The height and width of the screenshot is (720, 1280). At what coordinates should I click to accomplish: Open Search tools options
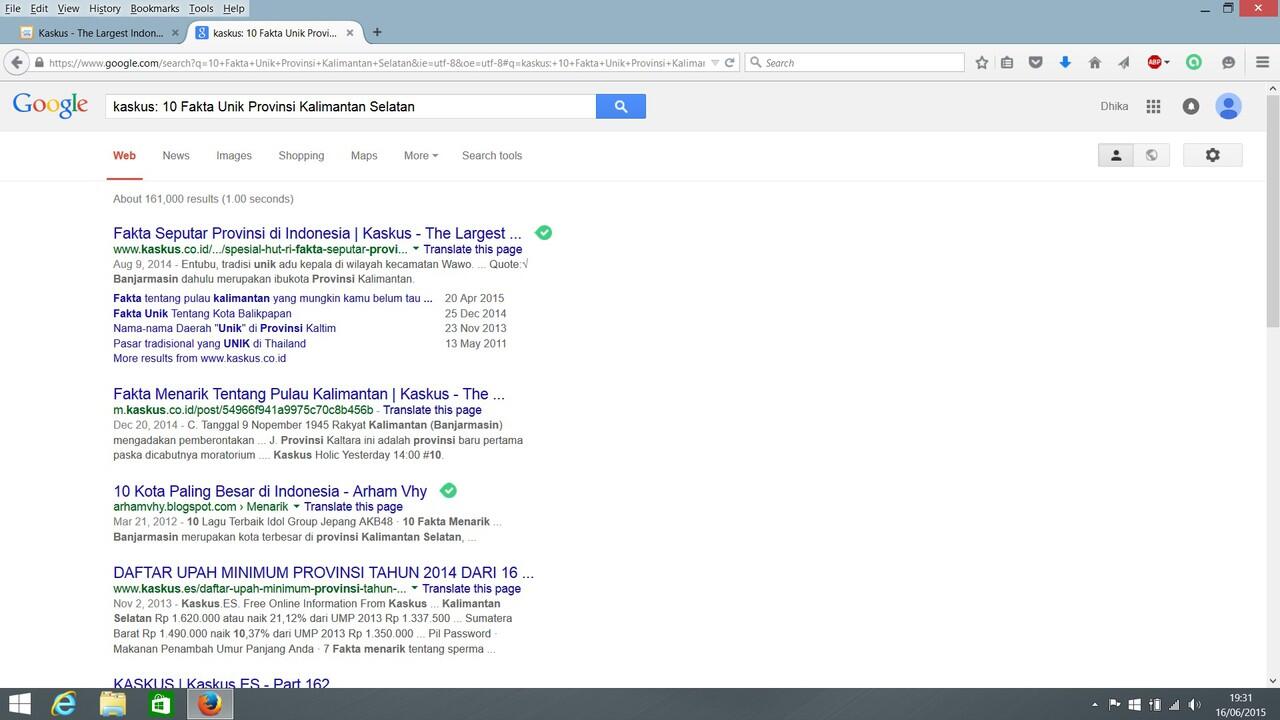point(492,155)
